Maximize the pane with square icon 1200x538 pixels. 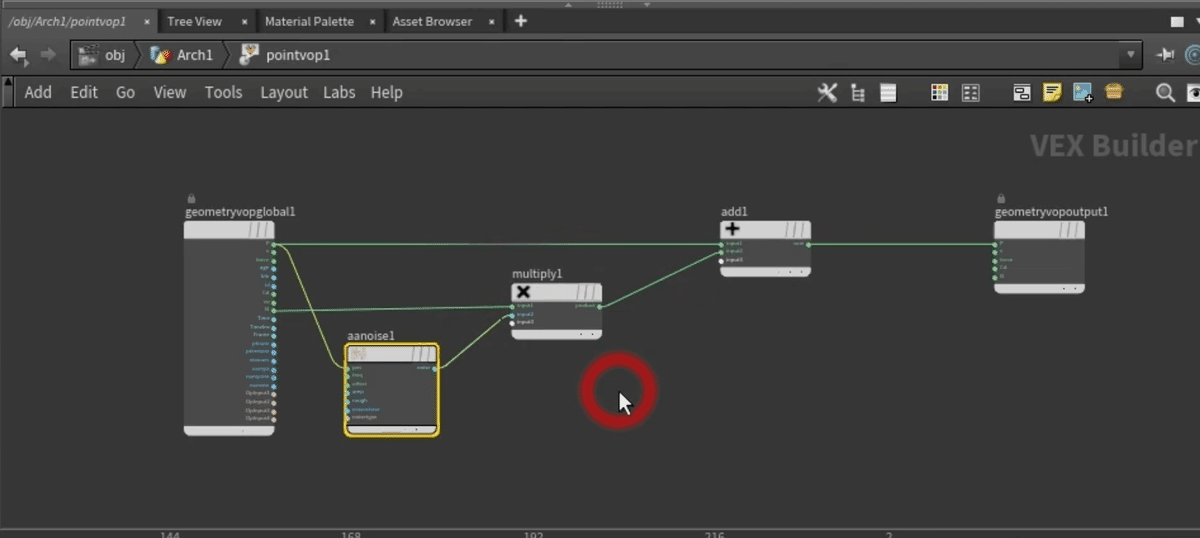(1176, 21)
